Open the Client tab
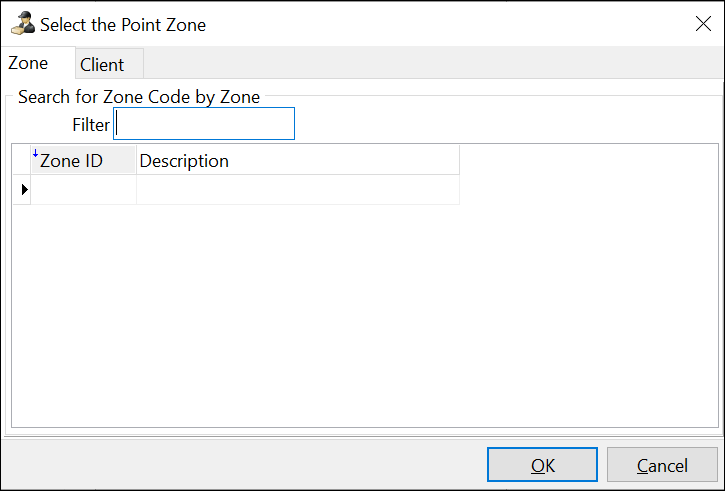This screenshot has width=725, height=491. (102, 65)
